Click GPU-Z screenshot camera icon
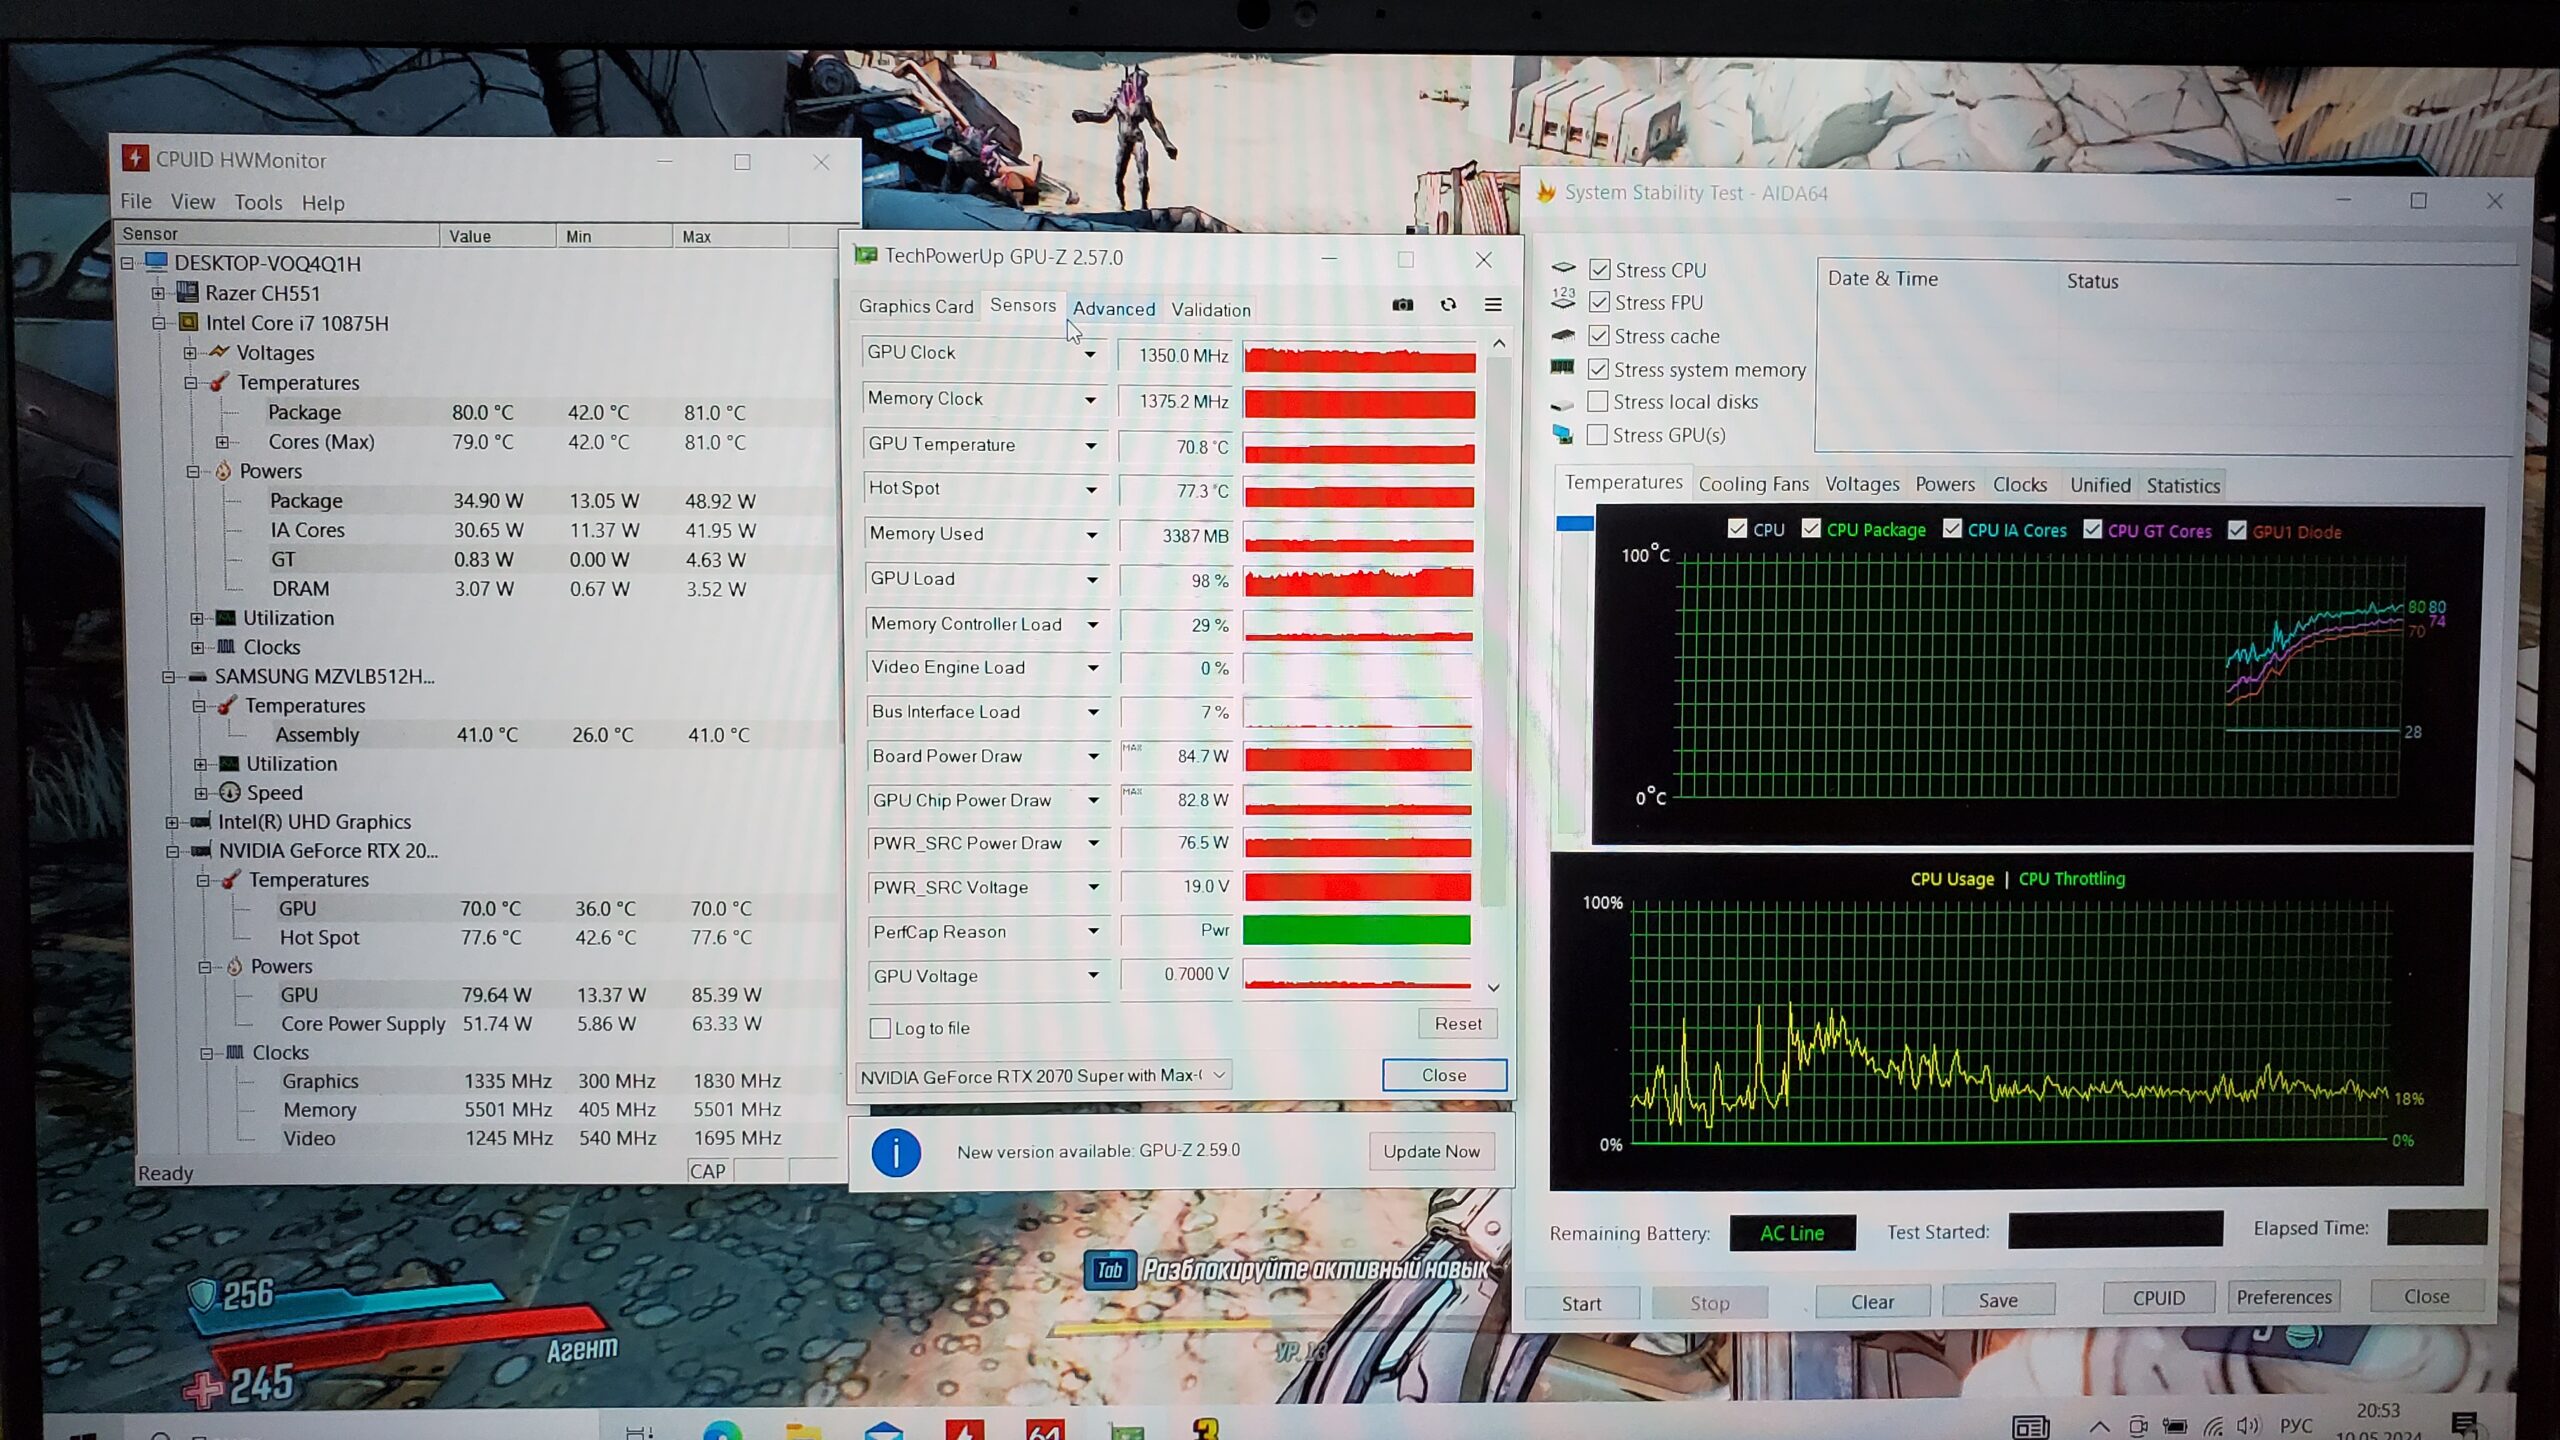Viewport: 2560px width, 1440px height. [x=1403, y=305]
